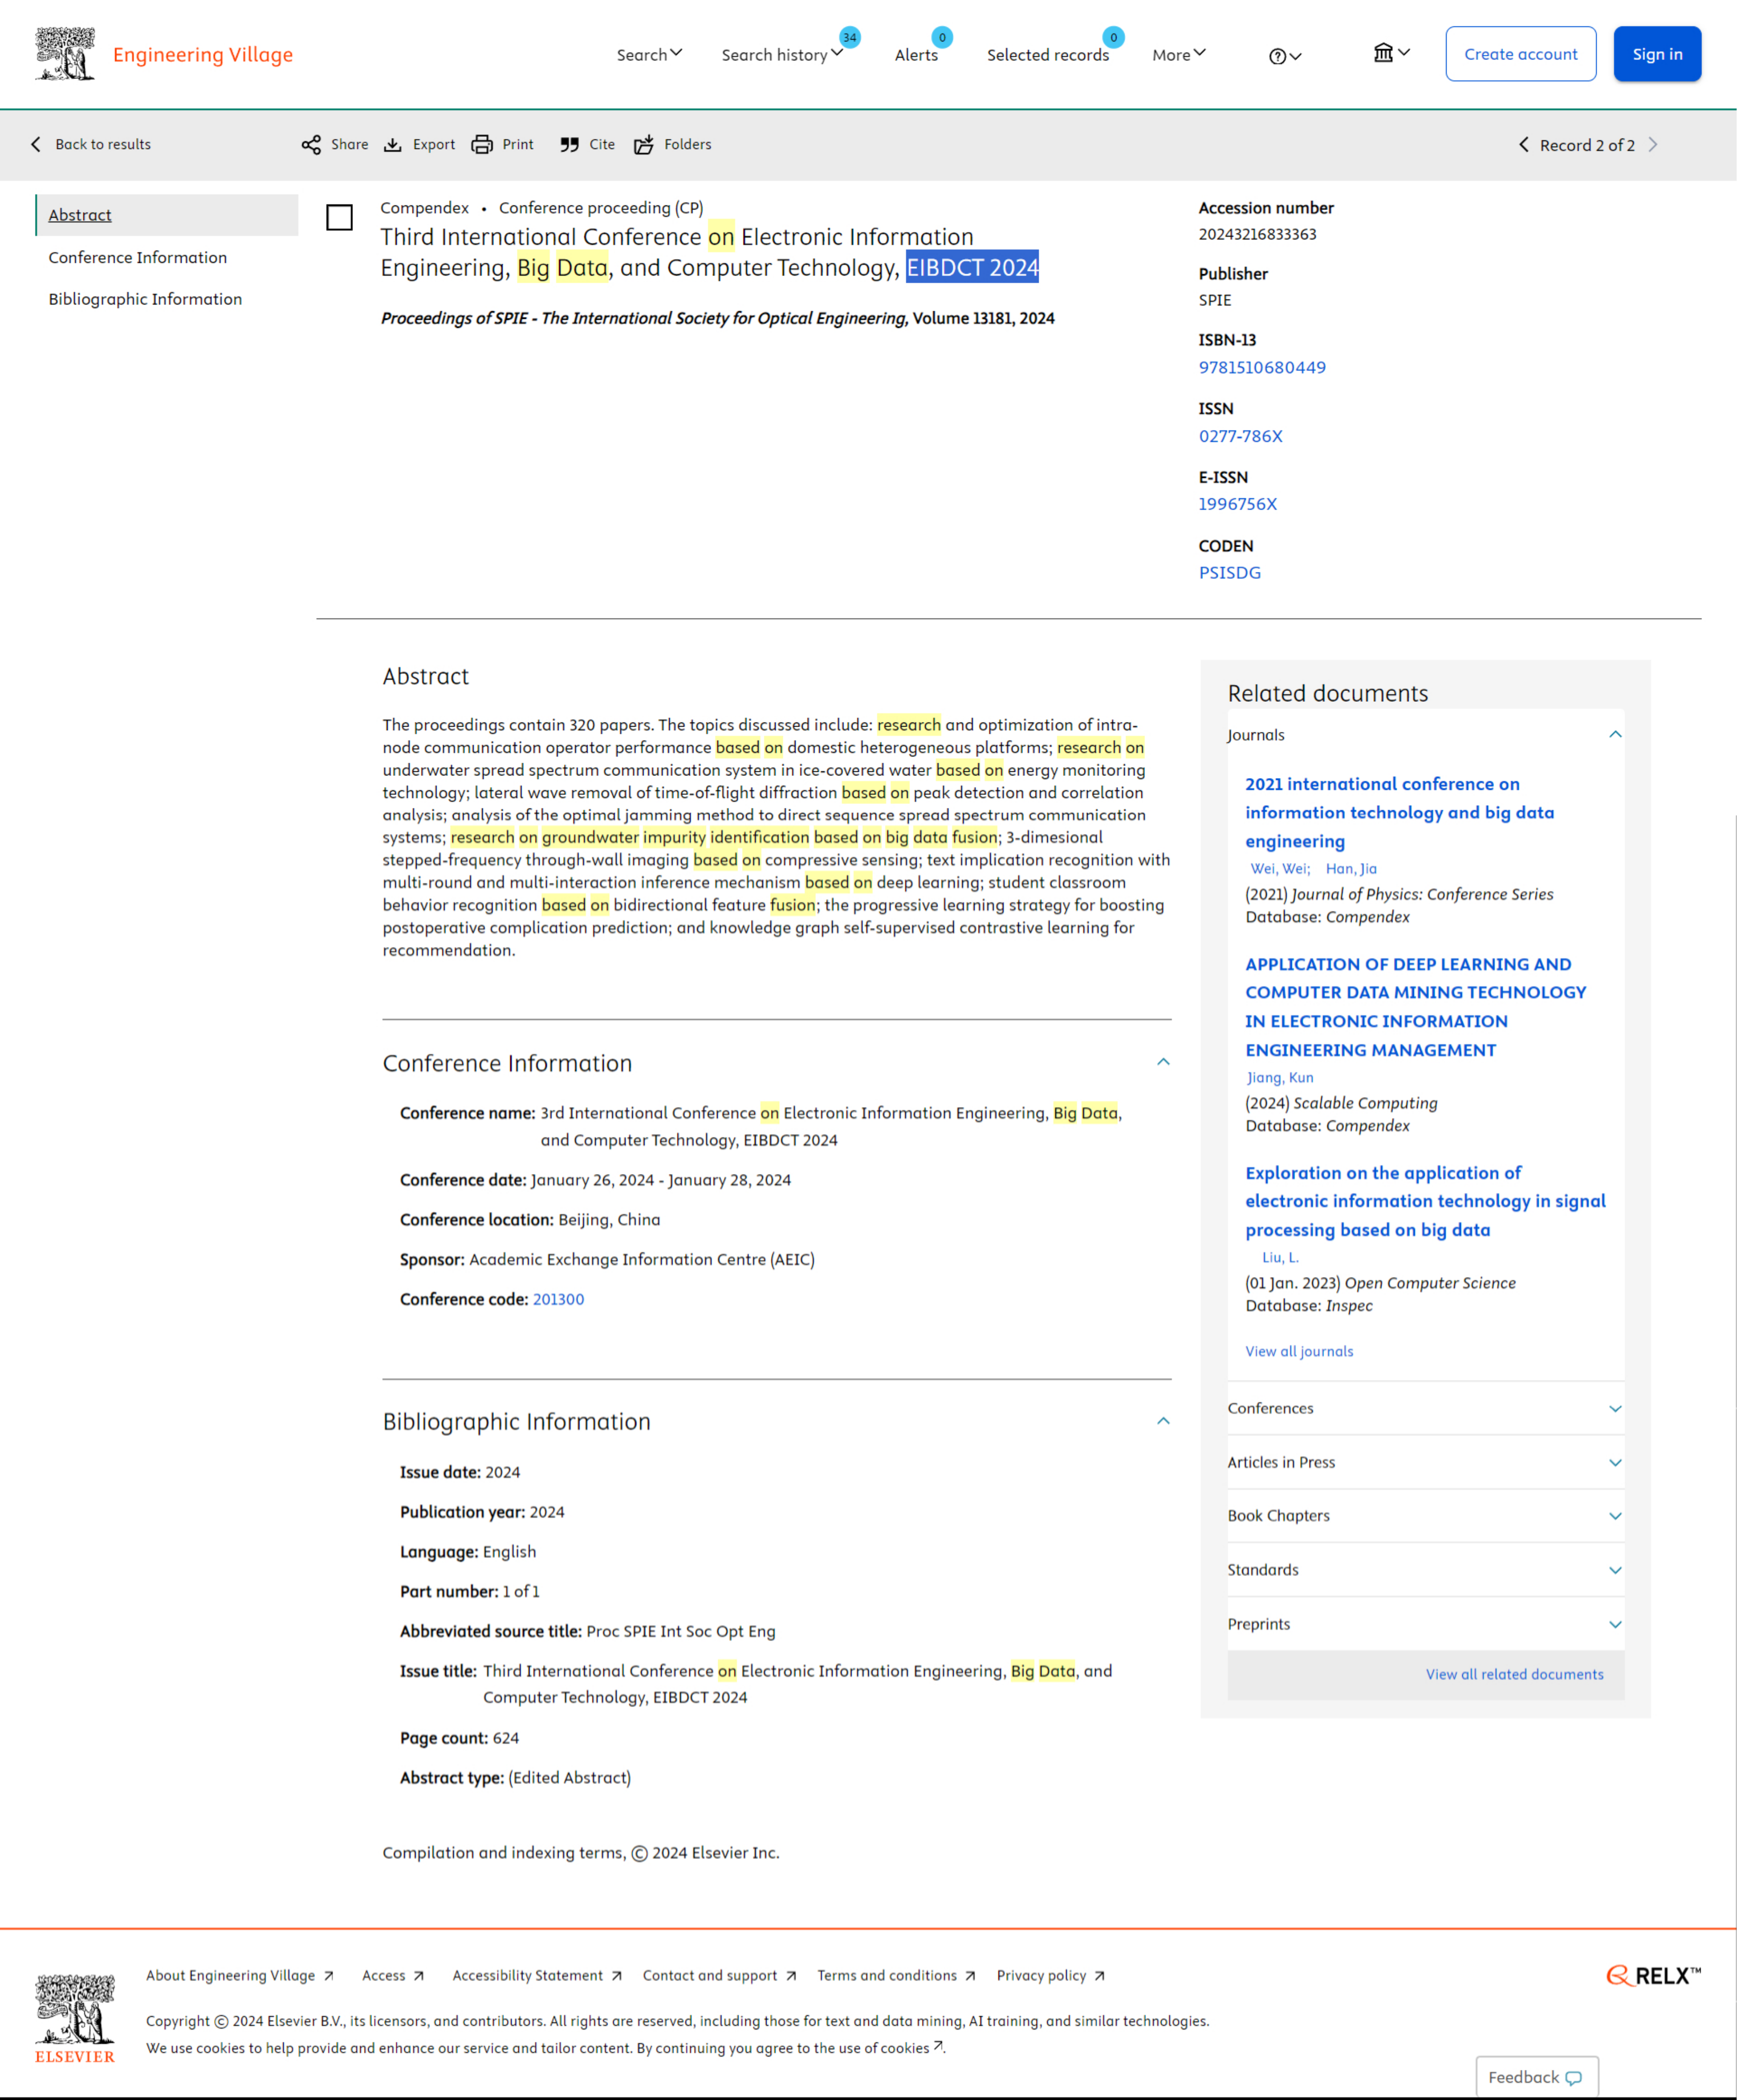Open the help question mark menu
1737x2100 pixels.
click(x=1285, y=56)
